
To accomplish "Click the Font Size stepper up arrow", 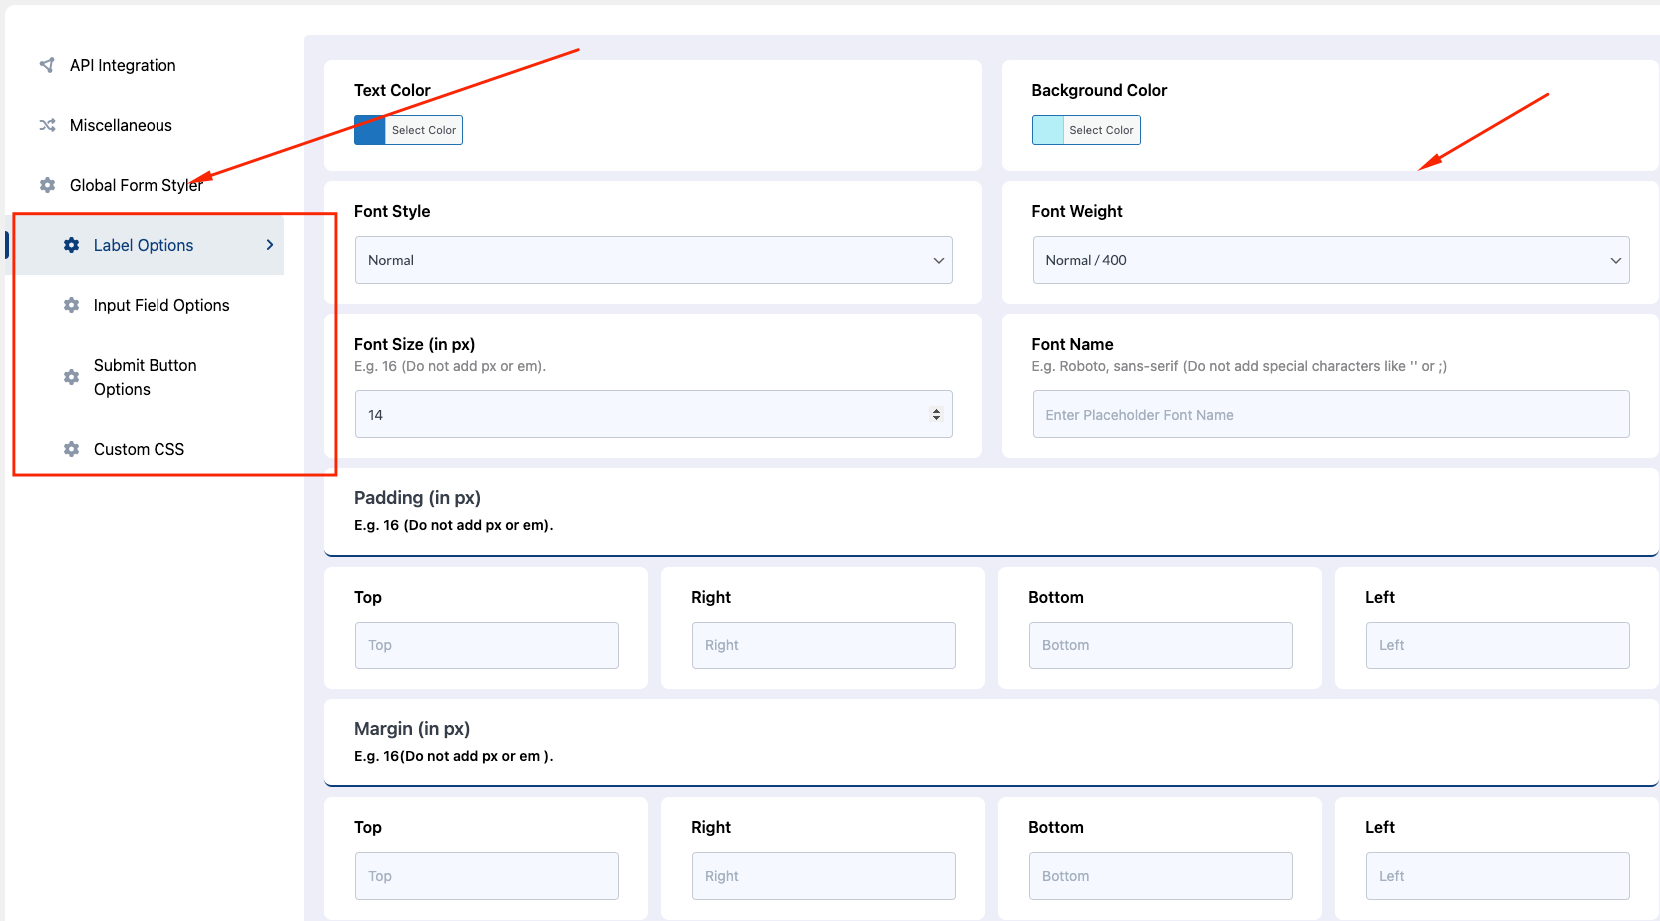I will 936,408.
